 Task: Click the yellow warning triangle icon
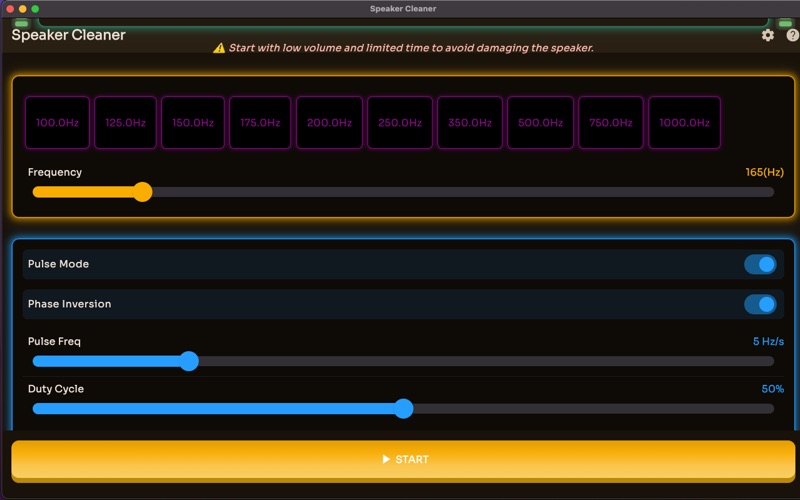point(219,48)
